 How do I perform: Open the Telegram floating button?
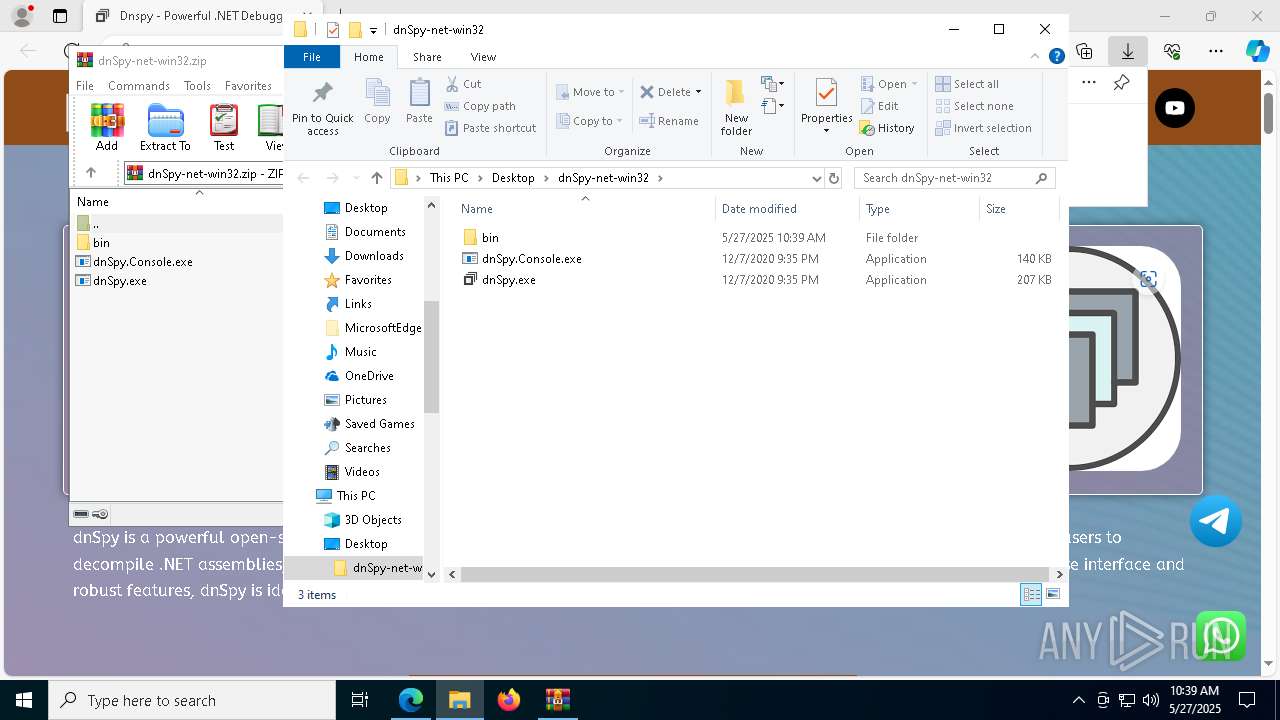tap(1216, 521)
